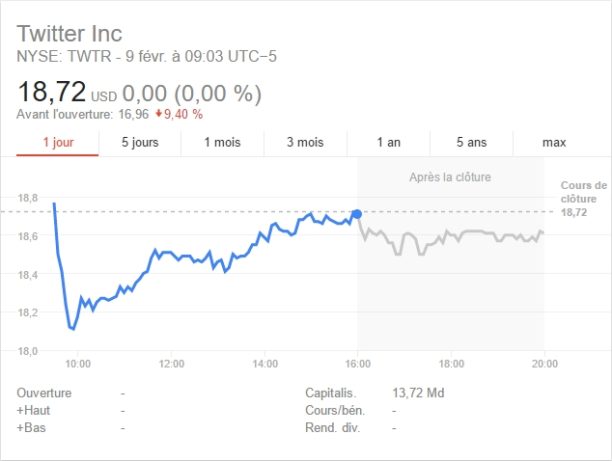Click the 18,72 USD price
612x461 pixels.
coord(51,93)
